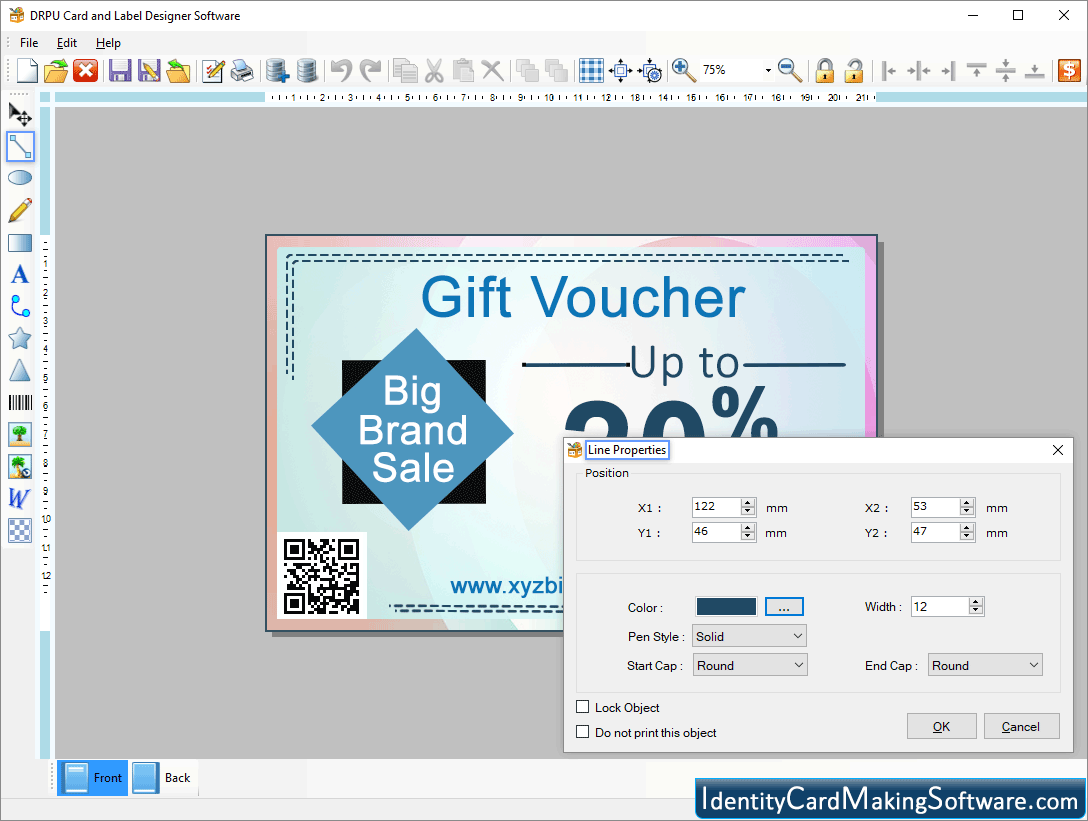Decrease the Y2 value with down arrow
The width and height of the screenshot is (1088, 821).
pyautogui.click(x=967, y=537)
